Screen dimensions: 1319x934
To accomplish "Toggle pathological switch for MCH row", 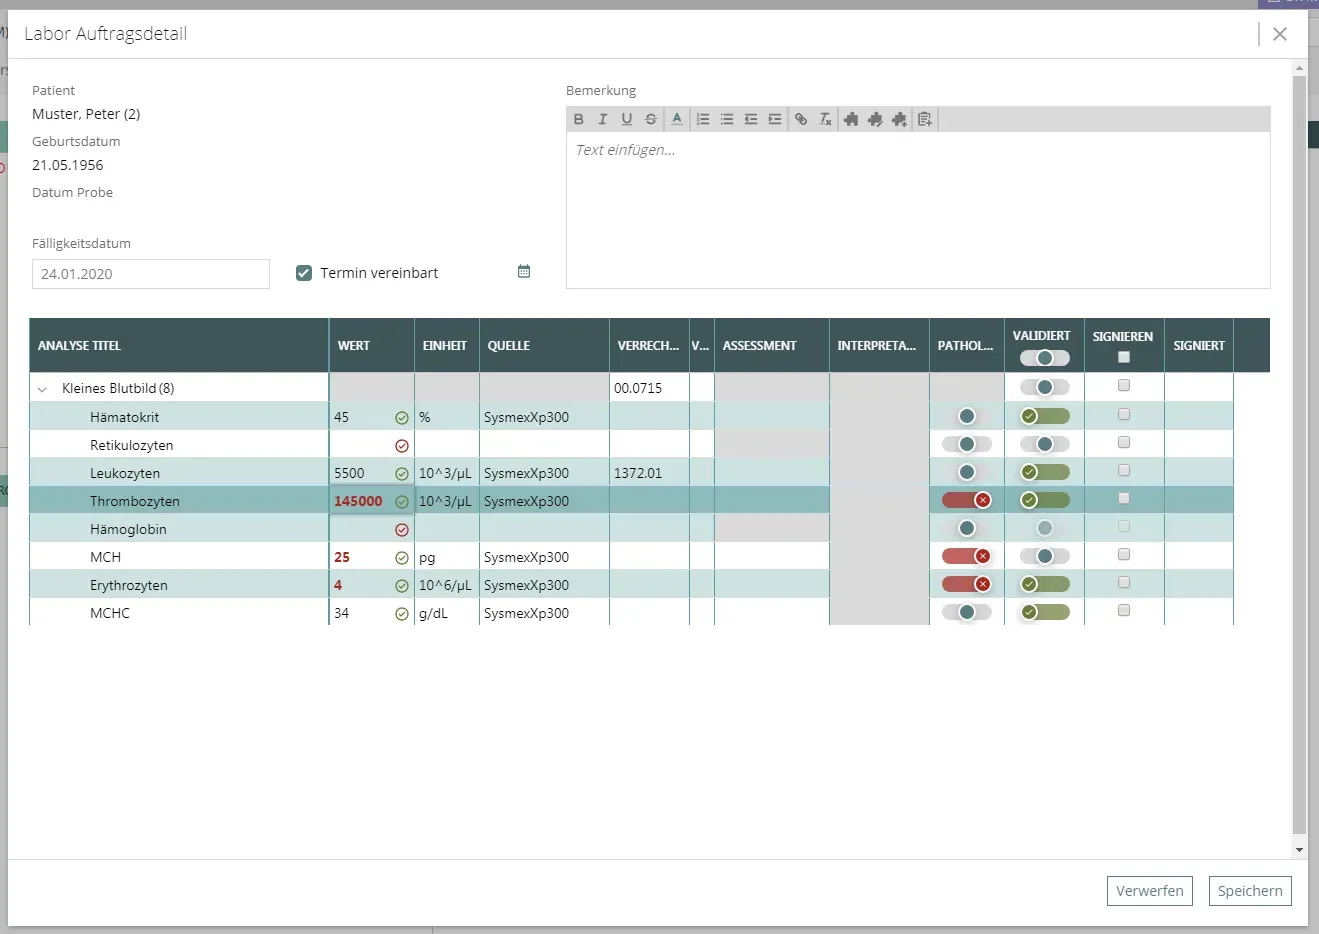I will [967, 556].
